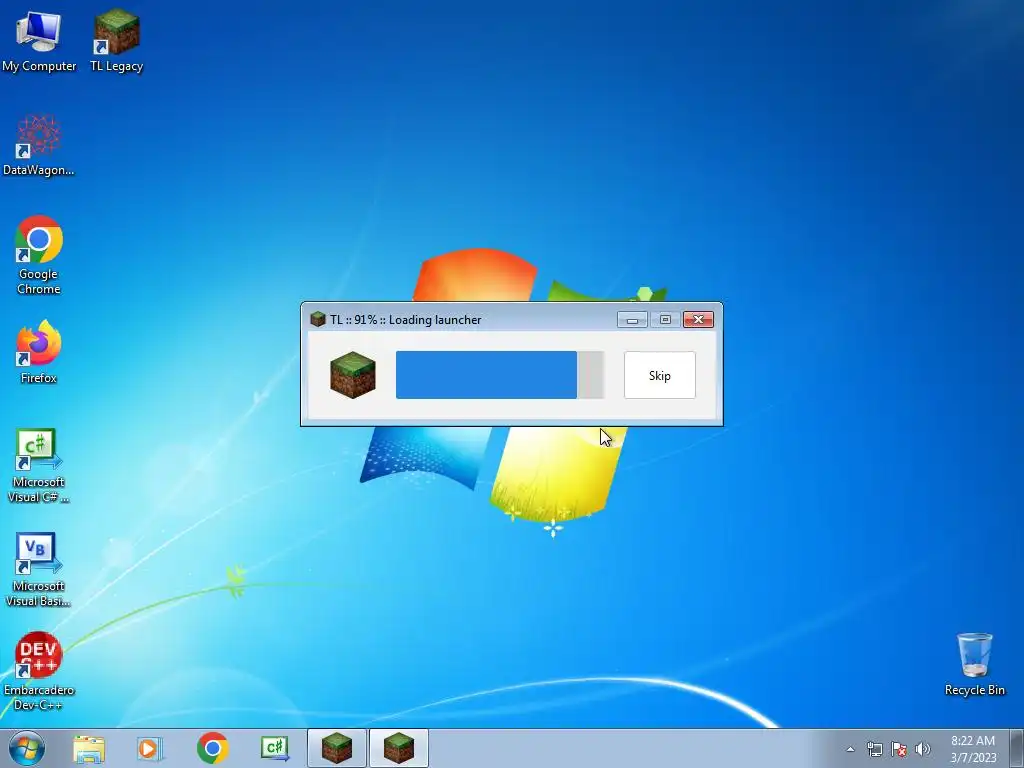The height and width of the screenshot is (768, 1024).
Task: Click Show Desktop strip at taskbar end
Action: pos(1017,748)
